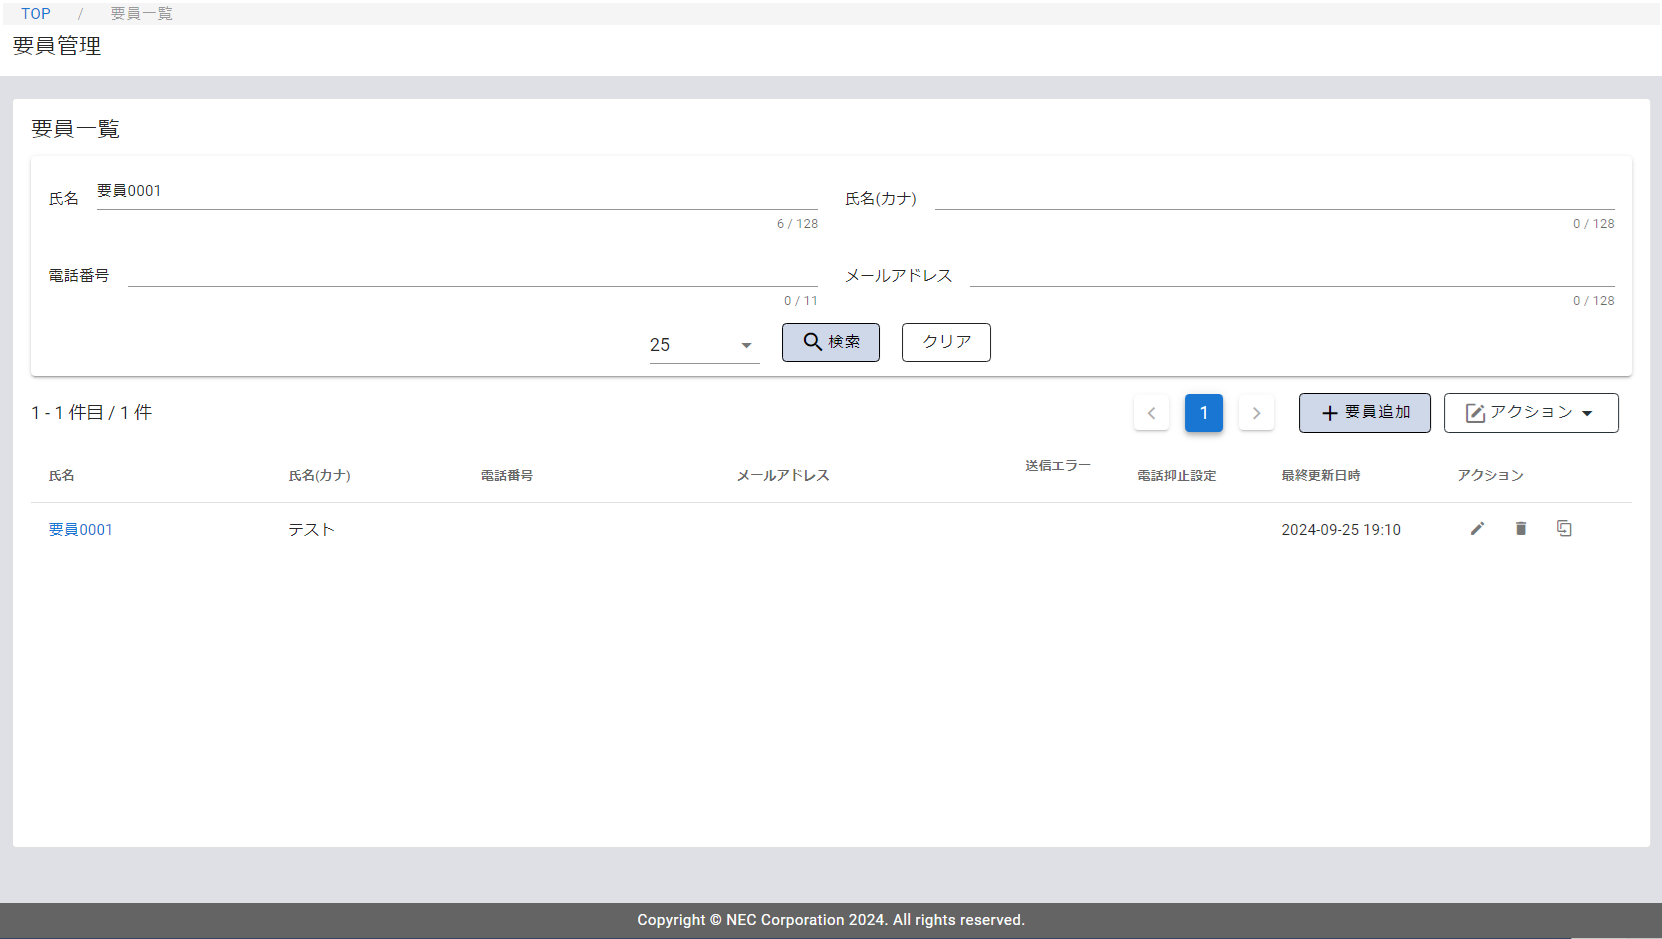Sort by 氏名 column header
This screenshot has width=1662, height=939.
[62, 476]
